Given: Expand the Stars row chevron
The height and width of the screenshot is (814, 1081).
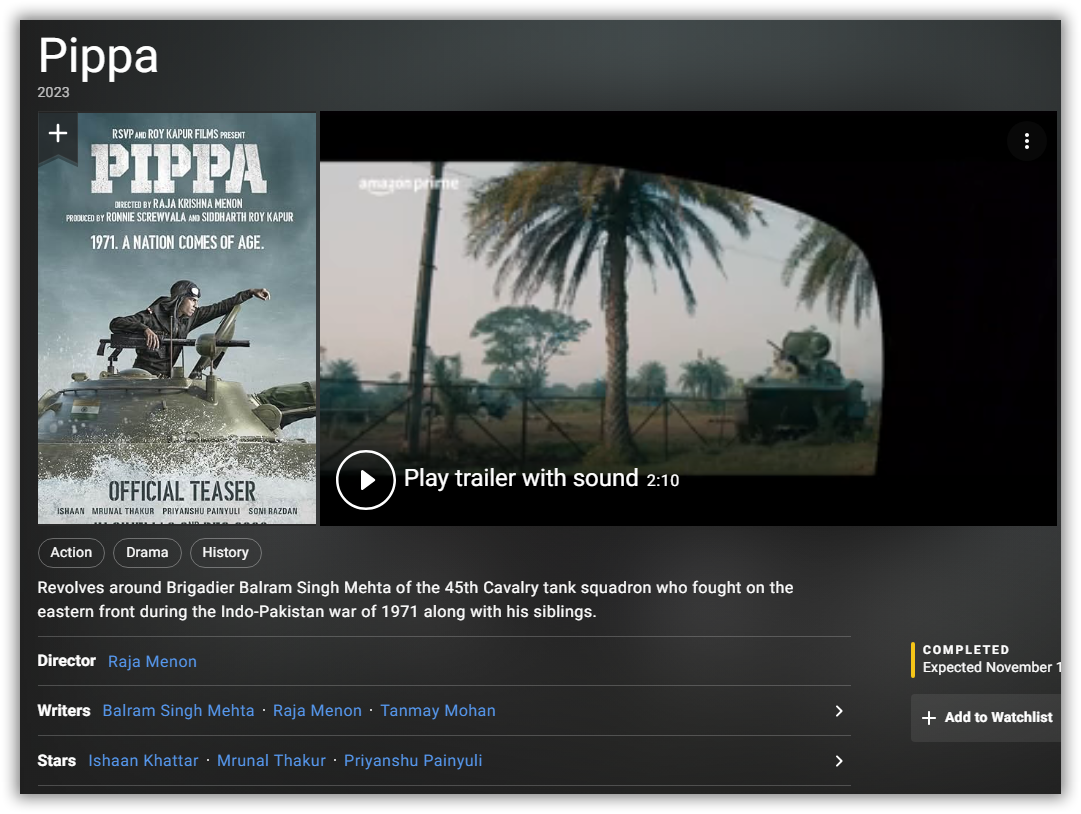Looking at the screenshot, I should (839, 761).
